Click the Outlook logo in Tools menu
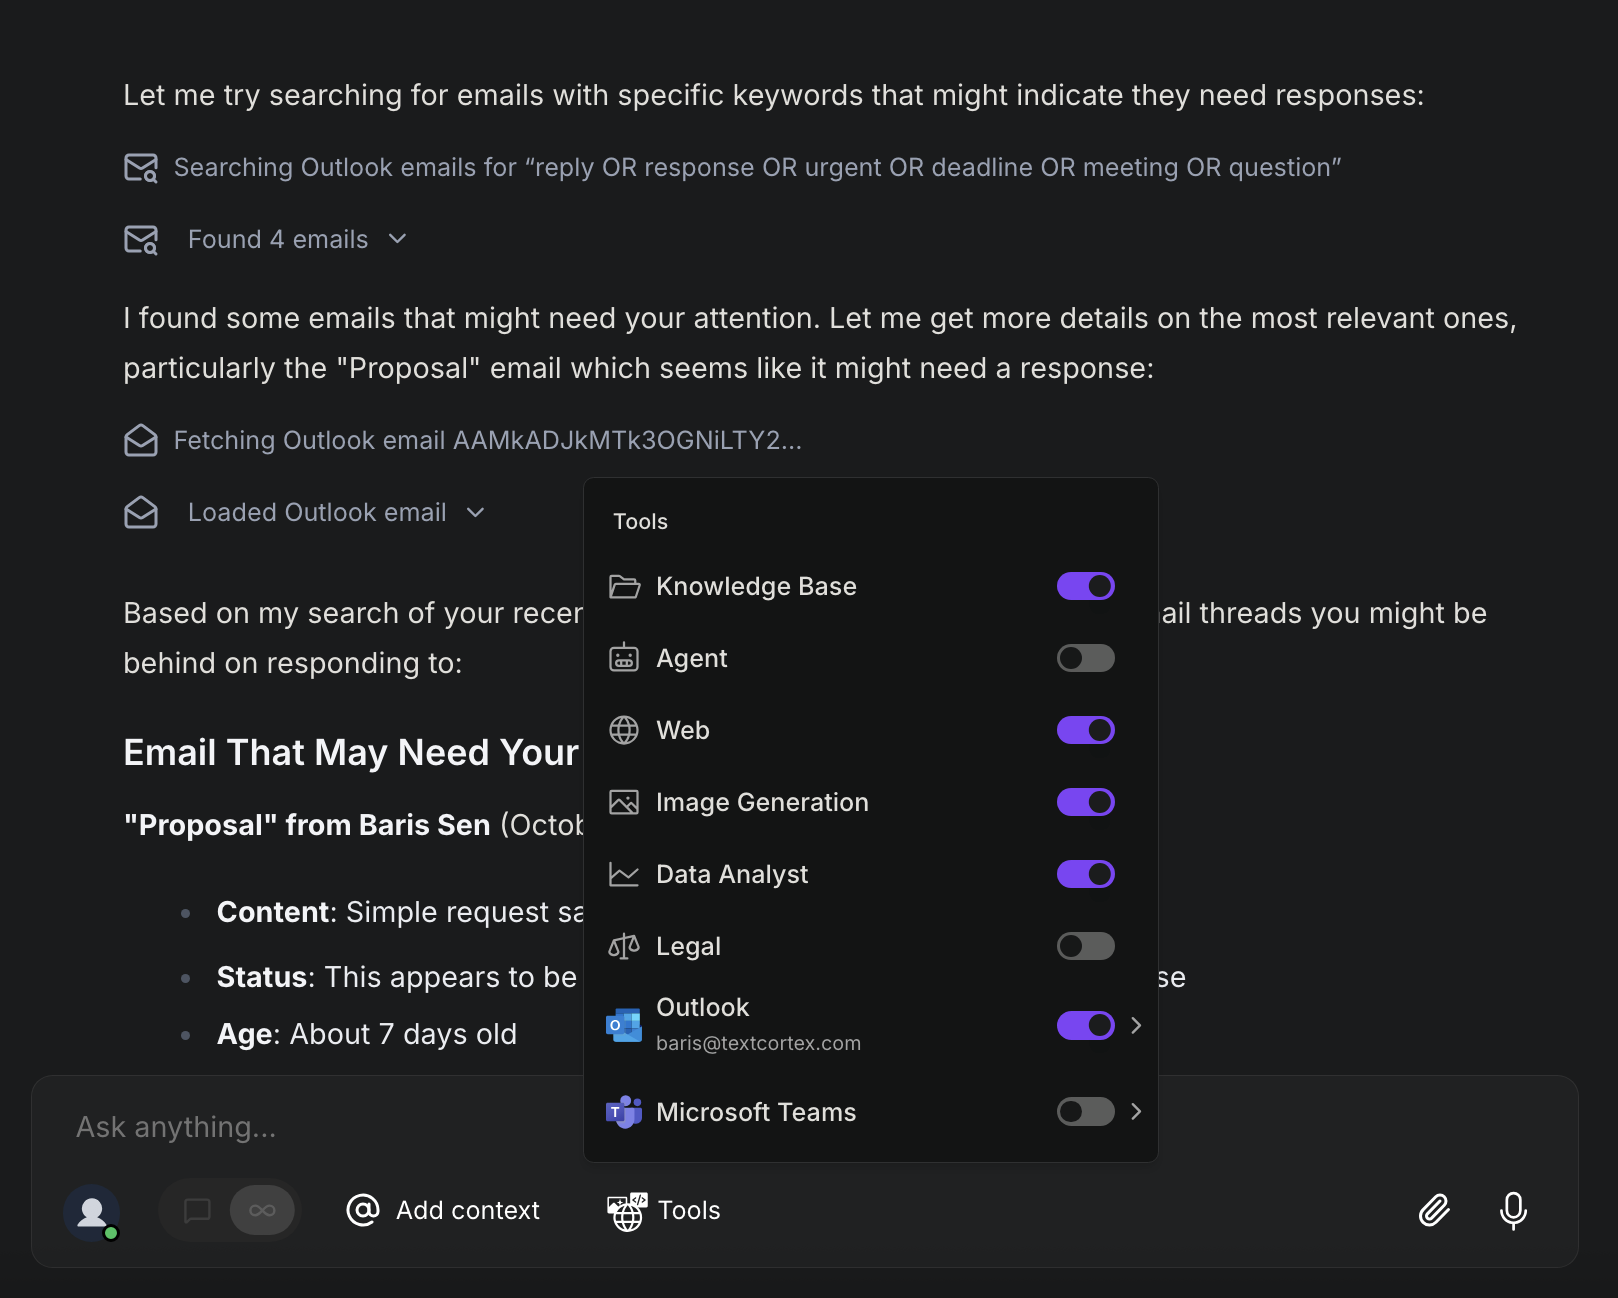Image resolution: width=1618 pixels, height=1298 pixels. tap(622, 1024)
